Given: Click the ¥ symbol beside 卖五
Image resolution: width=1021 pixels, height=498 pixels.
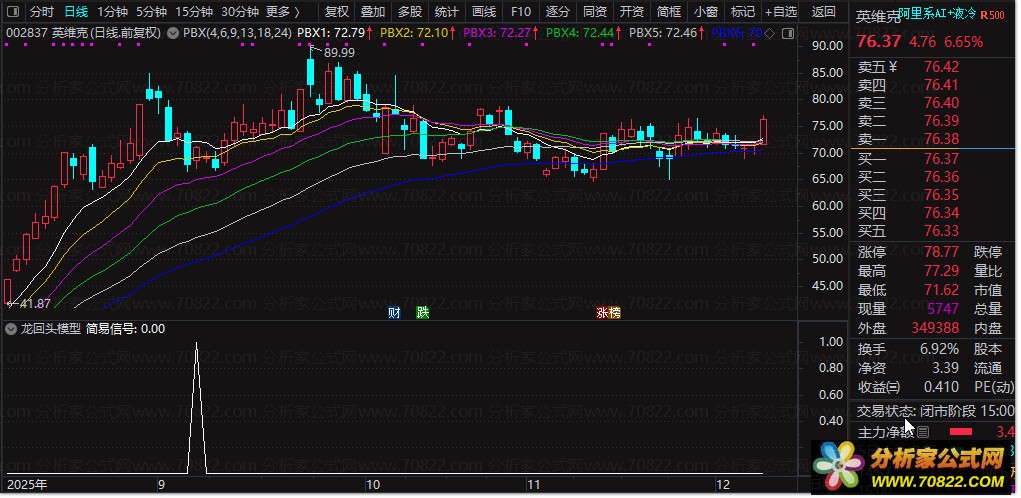Looking at the screenshot, I should (894, 67).
